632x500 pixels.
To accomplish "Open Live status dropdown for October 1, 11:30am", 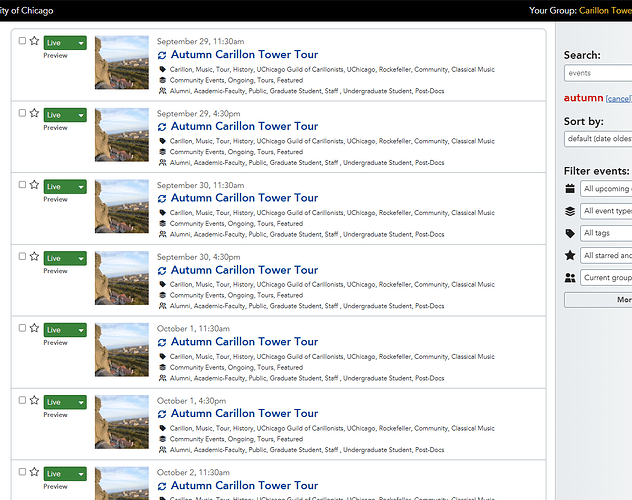I will [65, 330].
